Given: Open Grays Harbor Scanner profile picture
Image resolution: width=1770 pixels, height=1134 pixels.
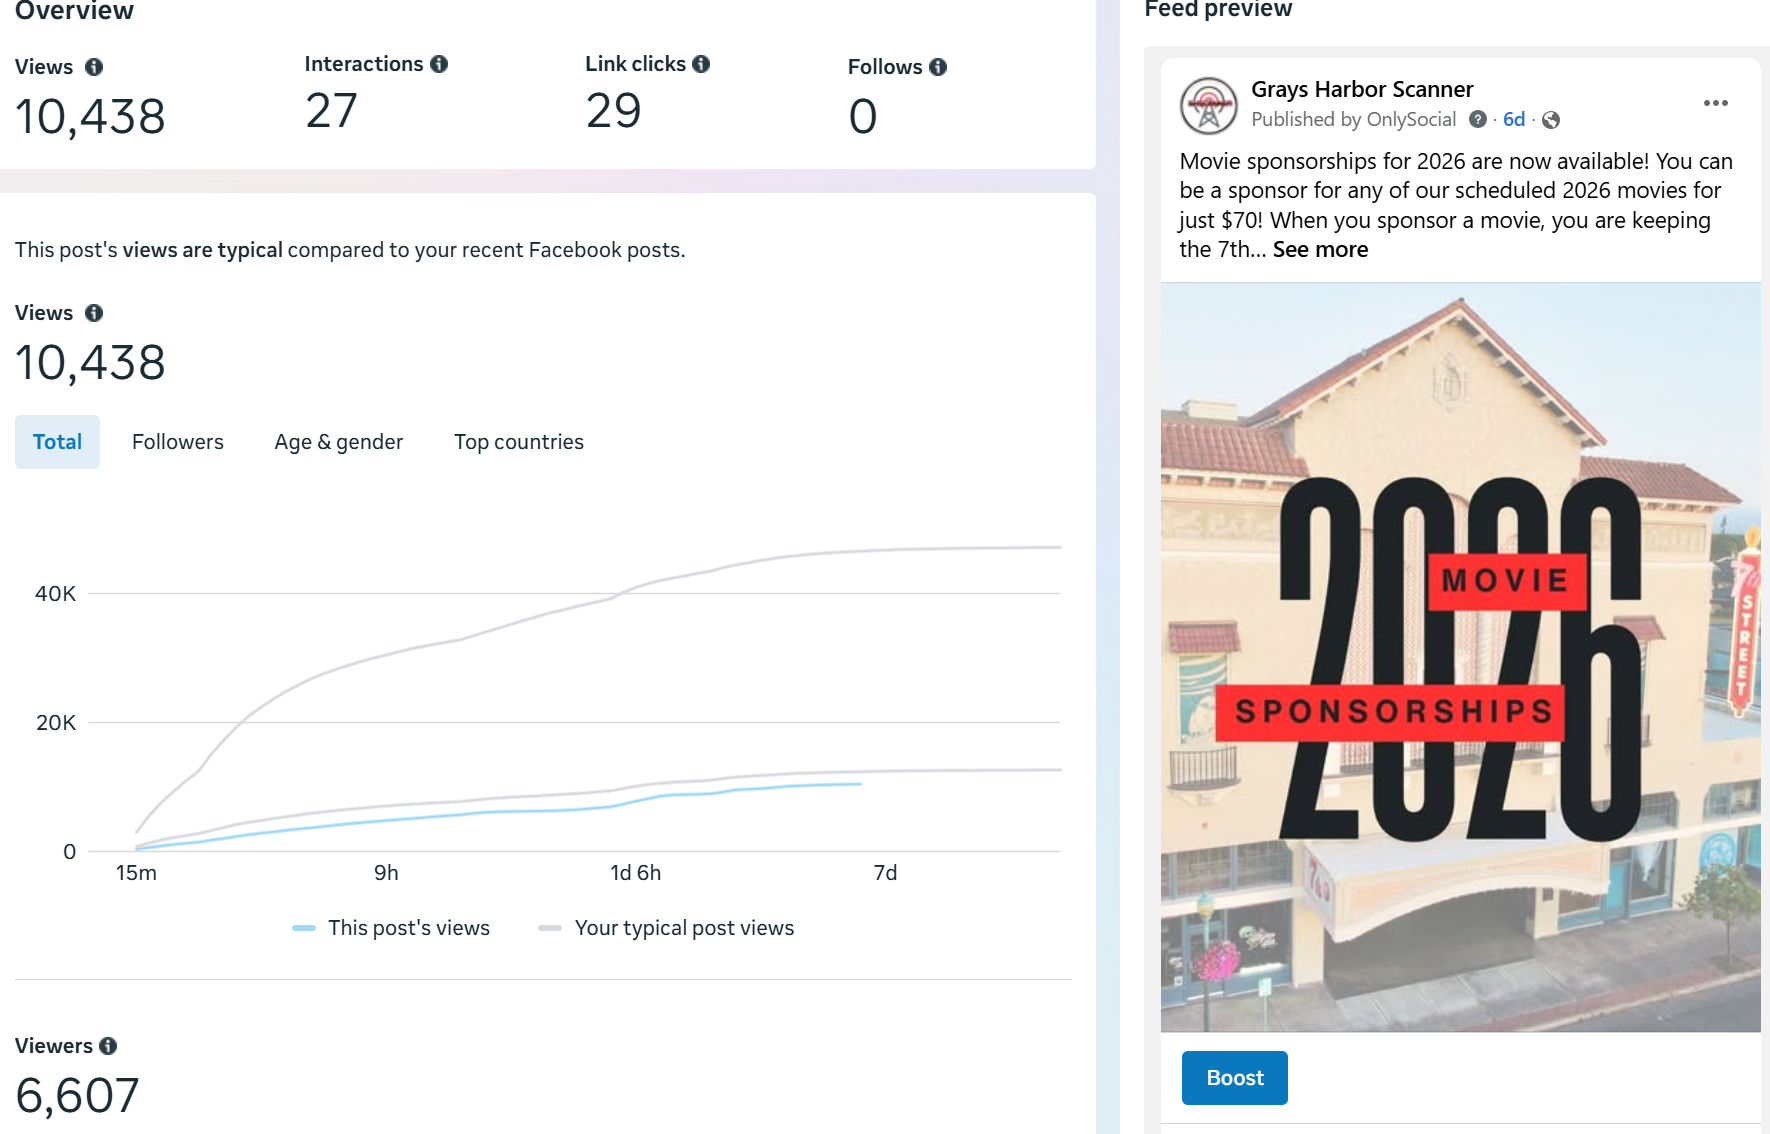Looking at the screenshot, I should [x=1208, y=105].
